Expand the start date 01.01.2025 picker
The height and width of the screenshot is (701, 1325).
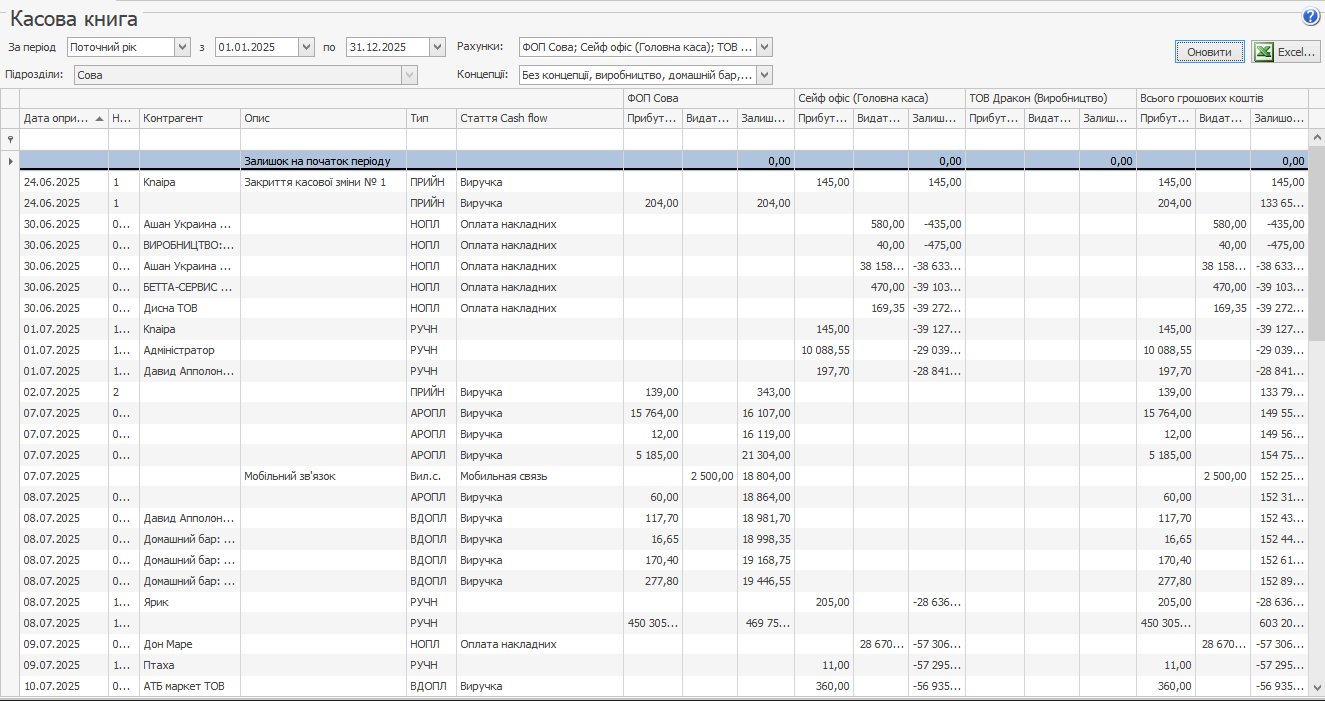coord(306,47)
